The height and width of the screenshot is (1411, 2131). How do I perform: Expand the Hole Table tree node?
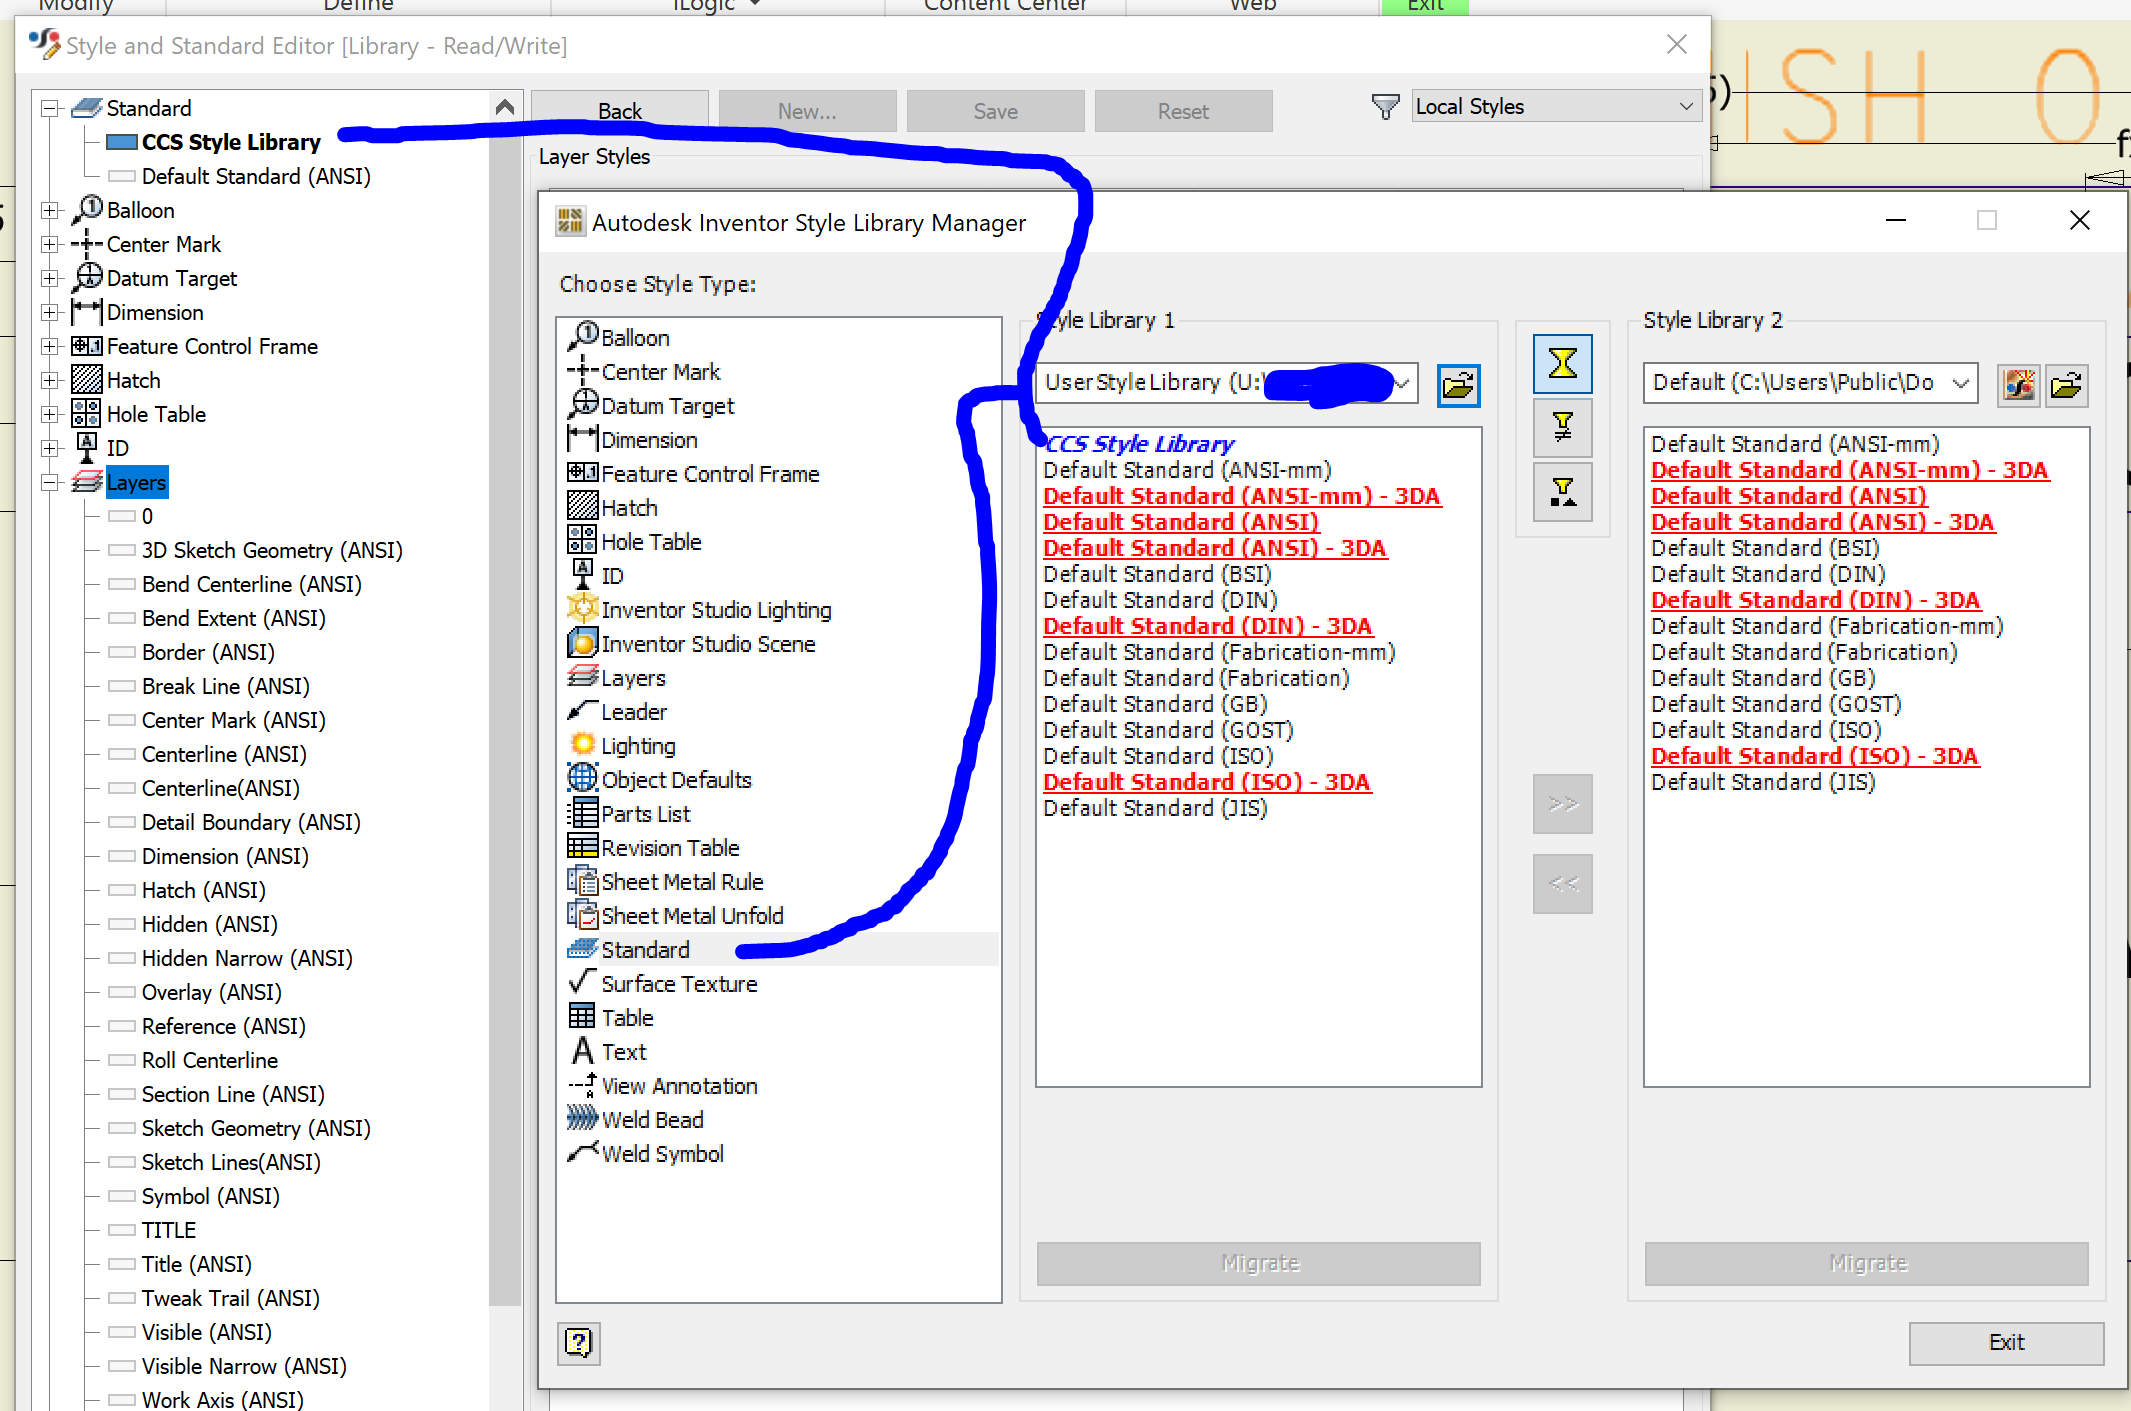pyautogui.click(x=49, y=415)
